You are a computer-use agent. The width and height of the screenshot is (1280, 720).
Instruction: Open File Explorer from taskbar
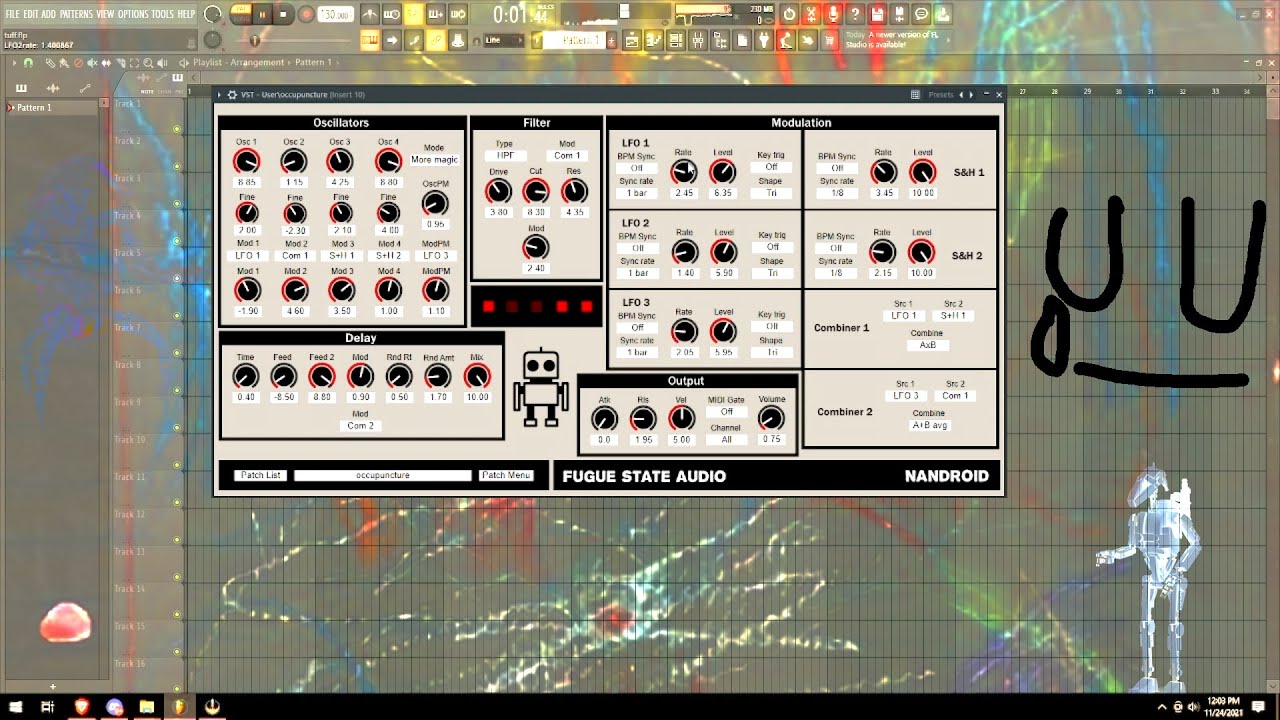tap(147, 706)
